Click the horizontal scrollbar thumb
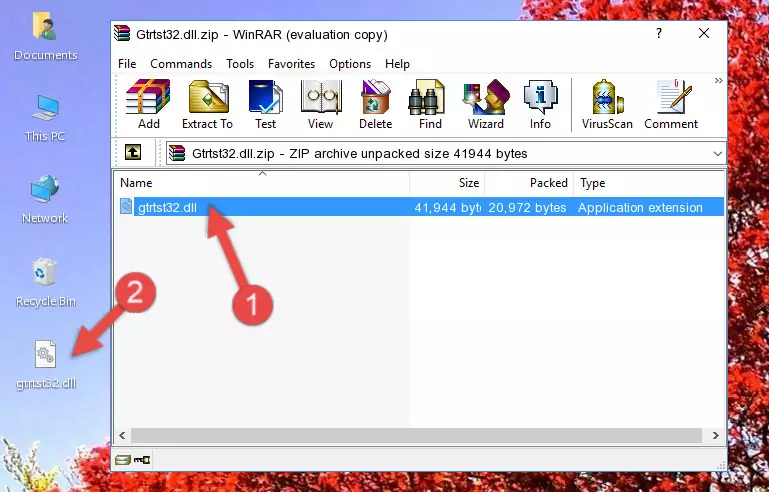 [416, 435]
